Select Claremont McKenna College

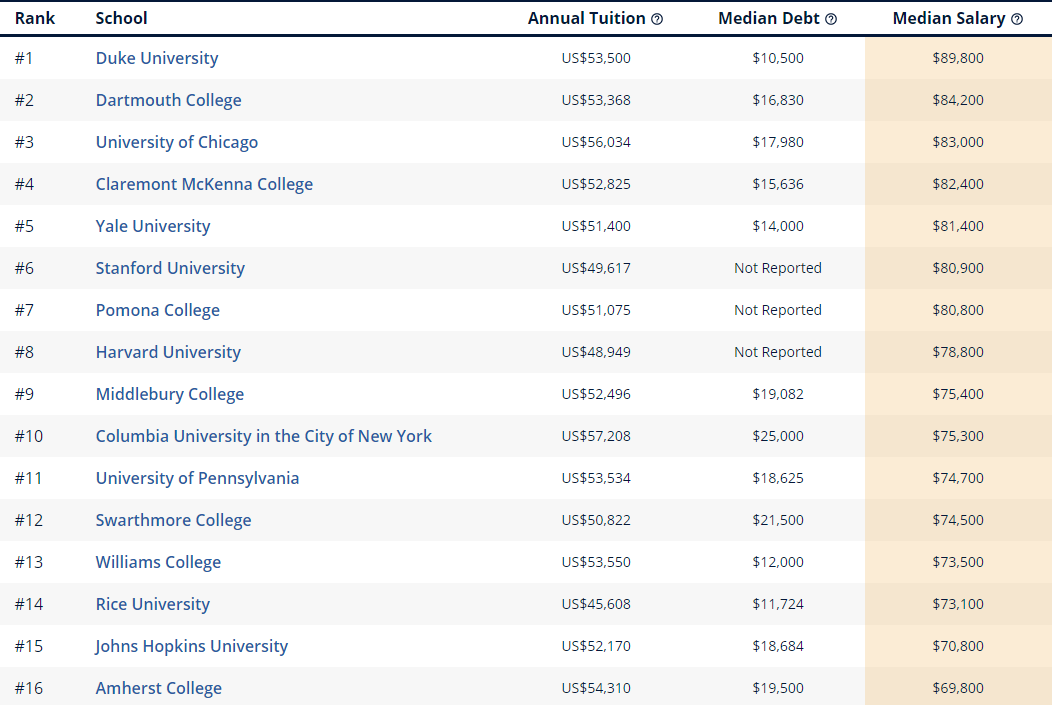pyautogui.click(x=204, y=184)
